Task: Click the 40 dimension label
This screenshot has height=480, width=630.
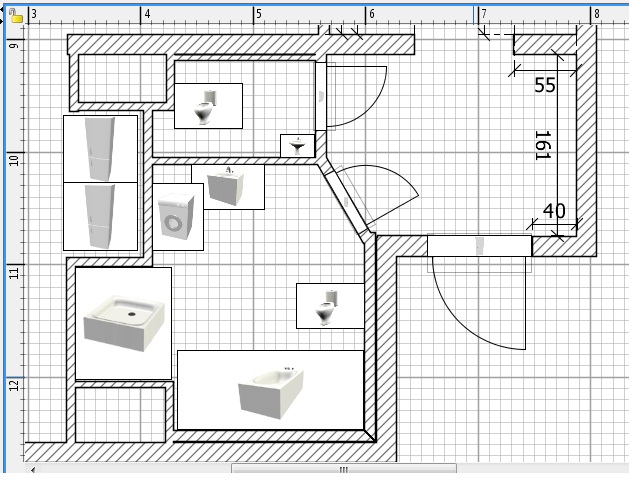Action: pos(554,211)
